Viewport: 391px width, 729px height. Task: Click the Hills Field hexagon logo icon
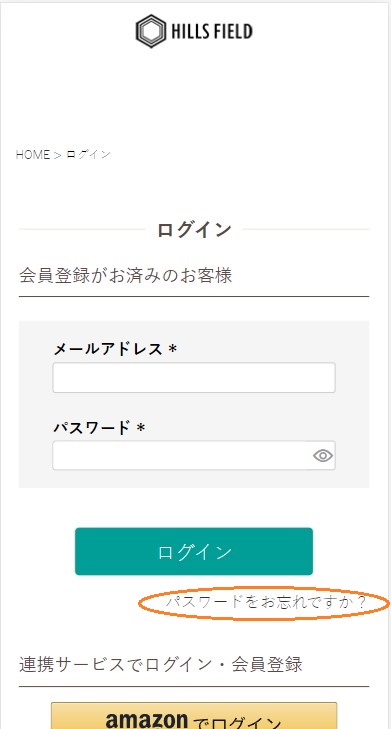[x=151, y=31]
